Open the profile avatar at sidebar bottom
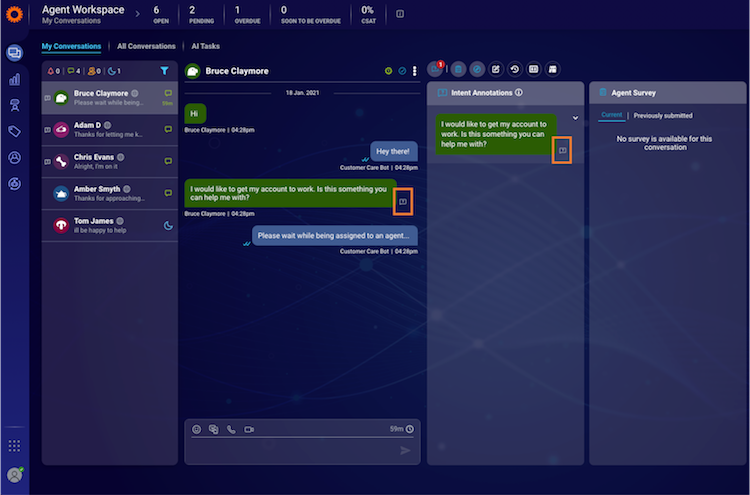 click(x=15, y=475)
